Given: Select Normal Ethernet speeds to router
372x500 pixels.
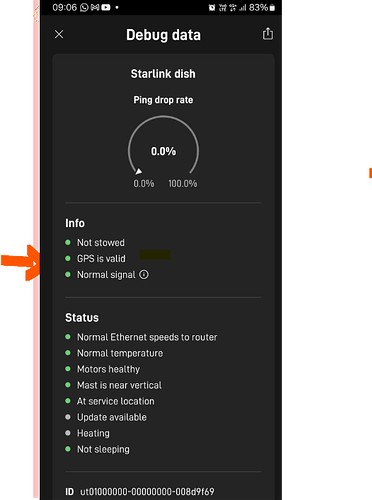Looking at the screenshot, I should (x=147, y=337).
